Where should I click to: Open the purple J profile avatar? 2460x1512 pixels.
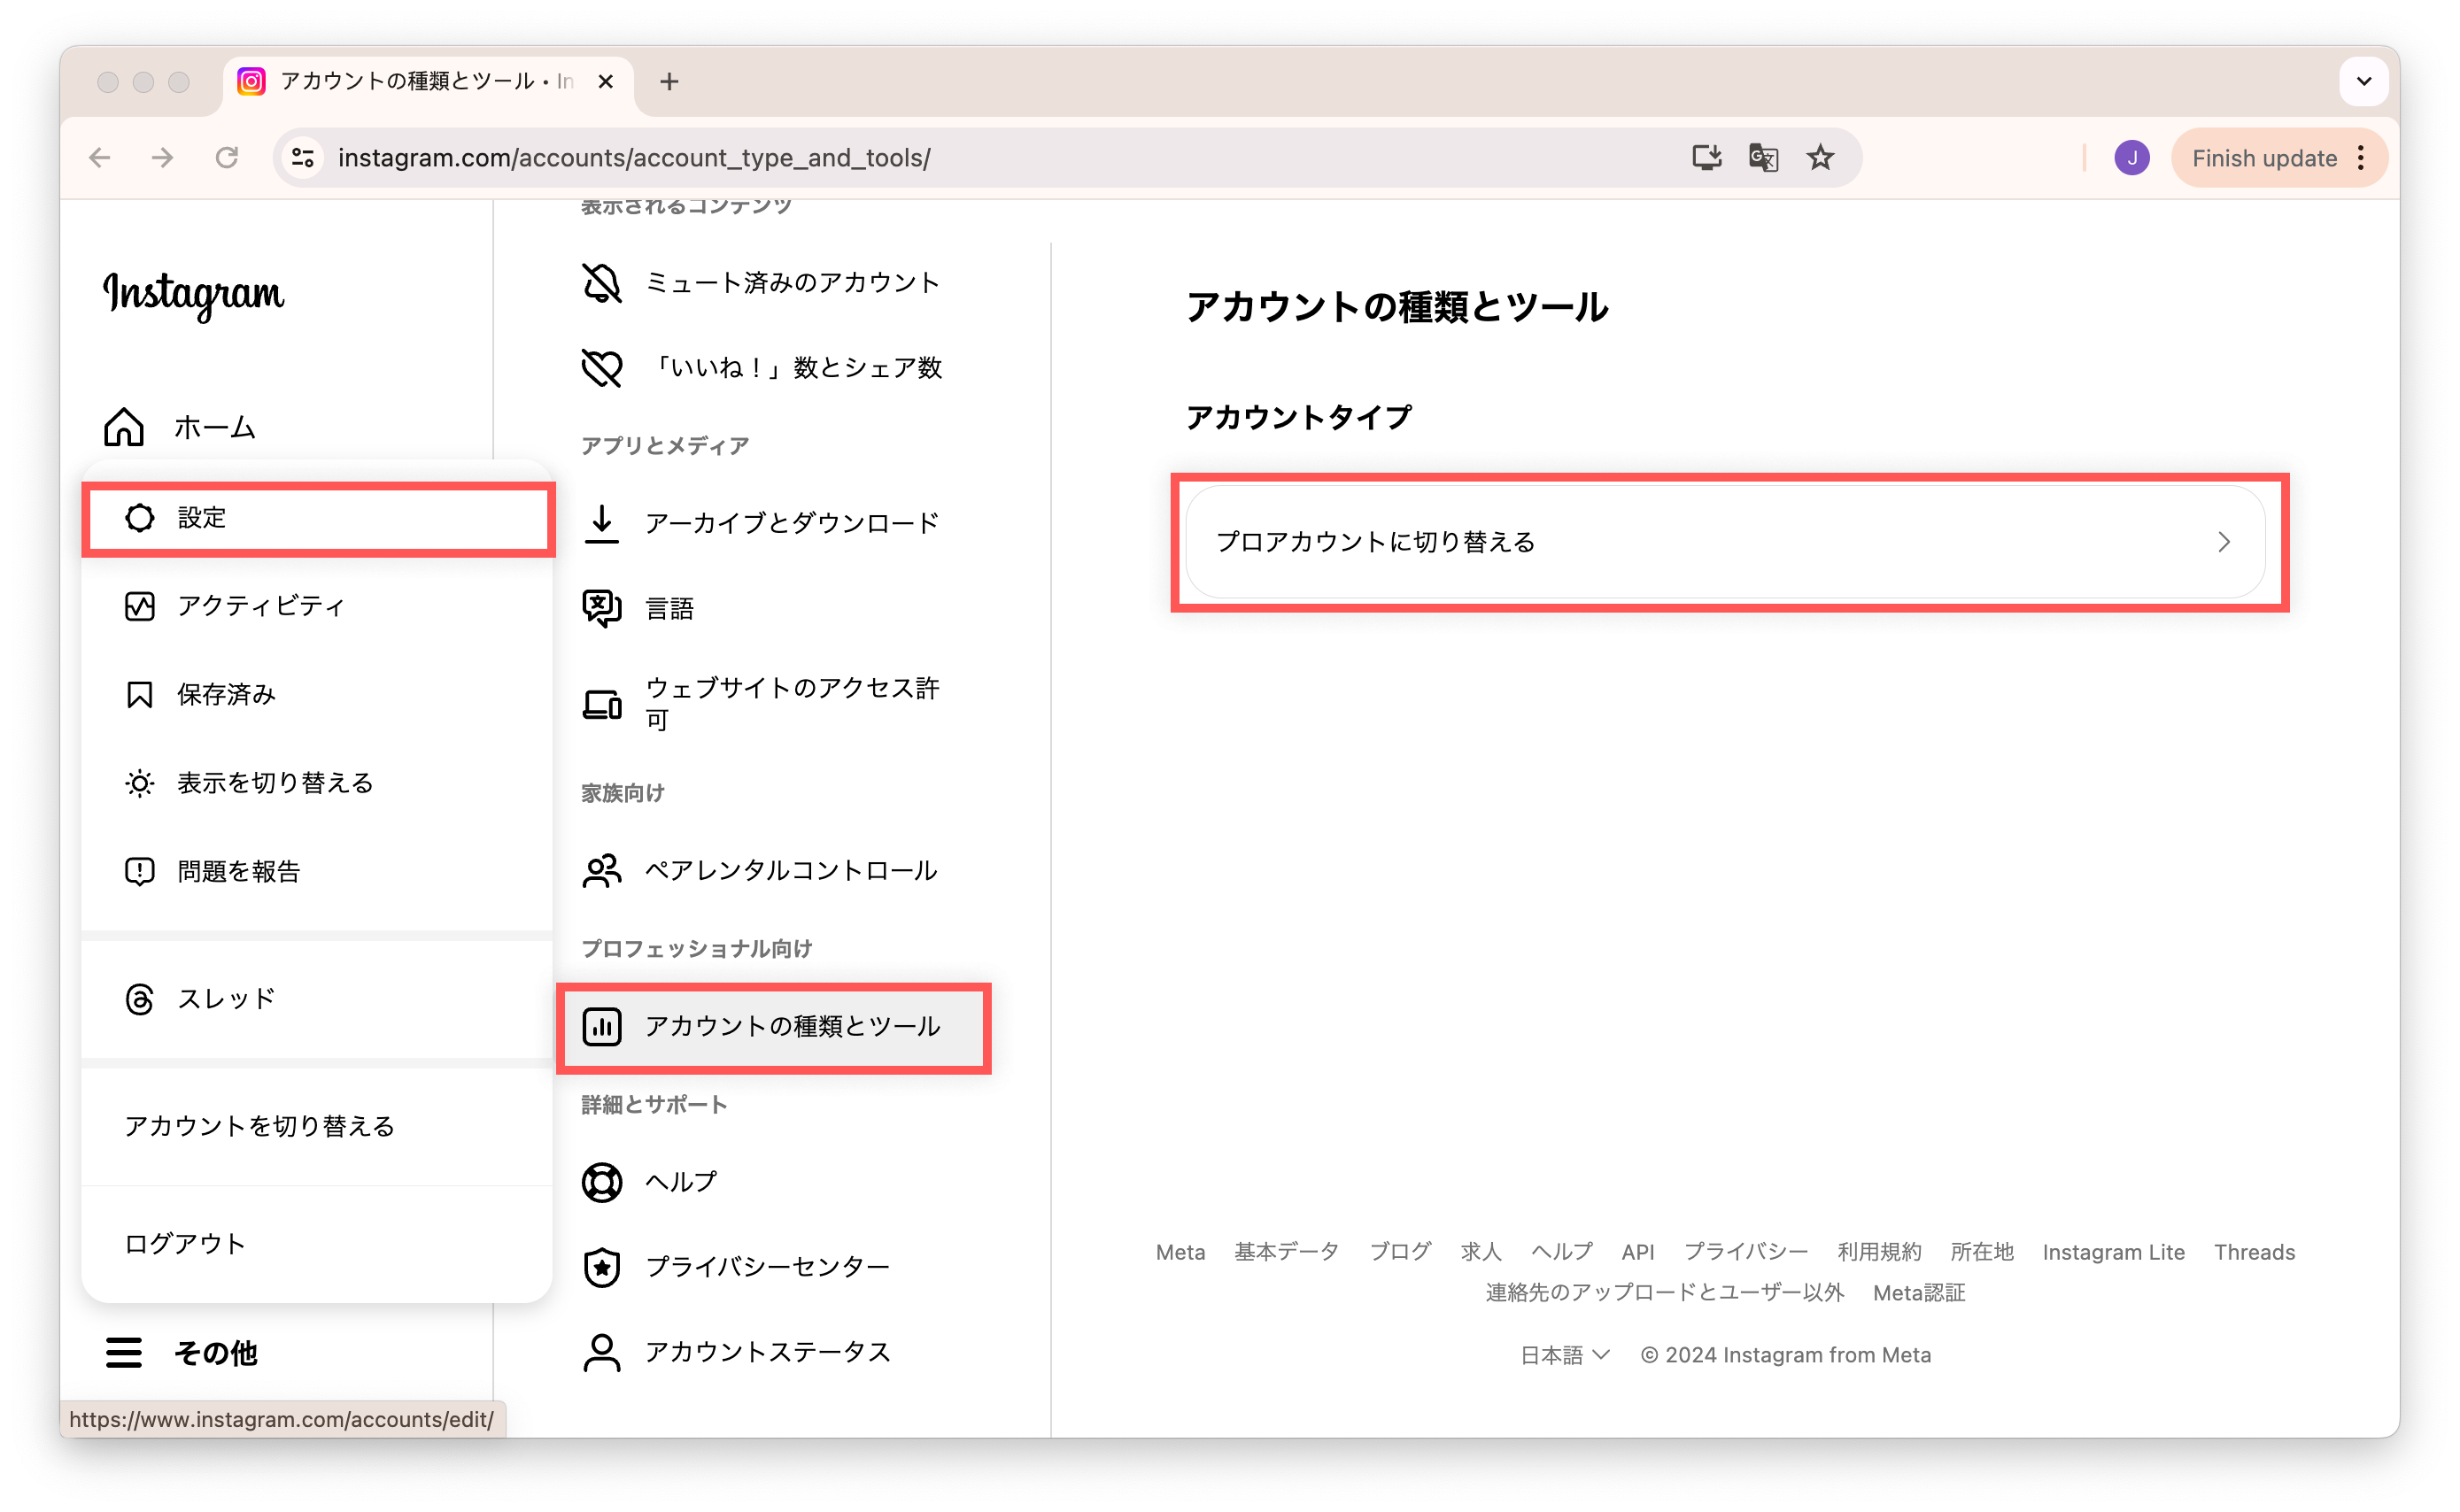coord(2132,158)
